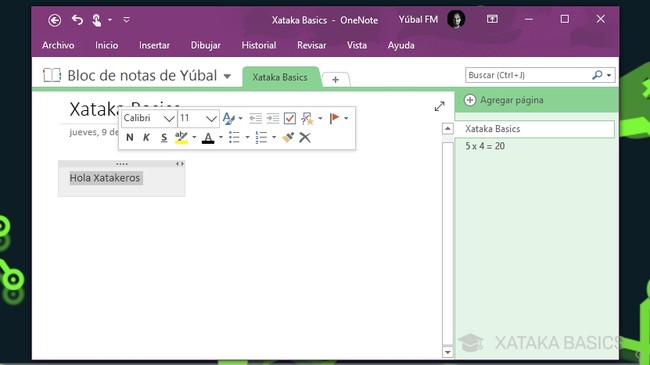
Task: Click the Delete X icon in mini toolbar
Action: coord(305,137)
